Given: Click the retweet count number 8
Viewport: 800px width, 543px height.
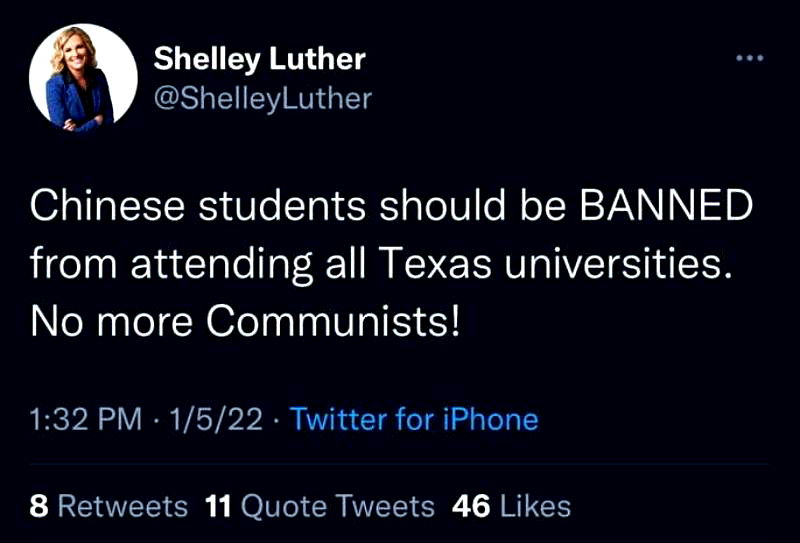Looking at the screenshot, I should pyautogui.click(x=39, y=506).
